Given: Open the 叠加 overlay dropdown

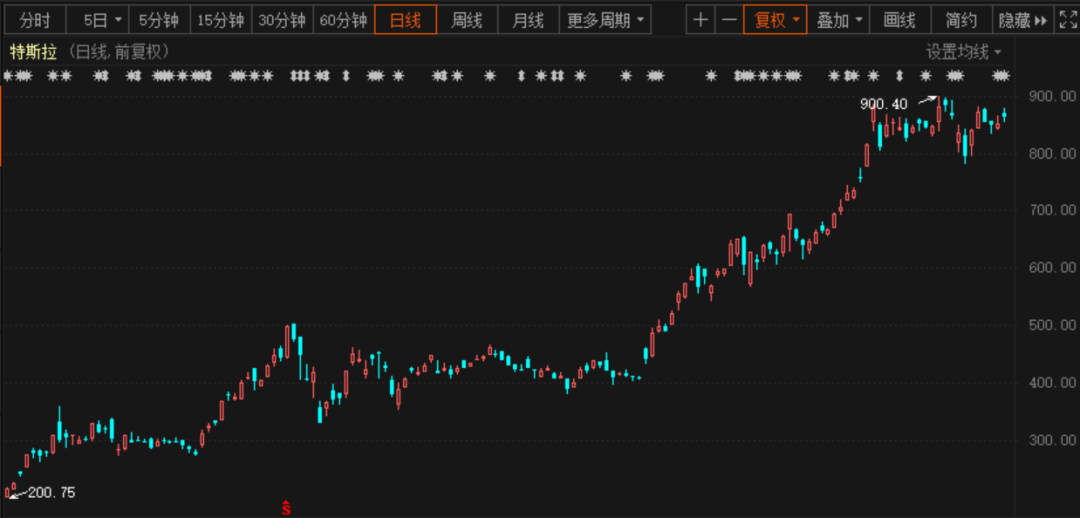Looking at the screenshot, I should pos(838,20).
